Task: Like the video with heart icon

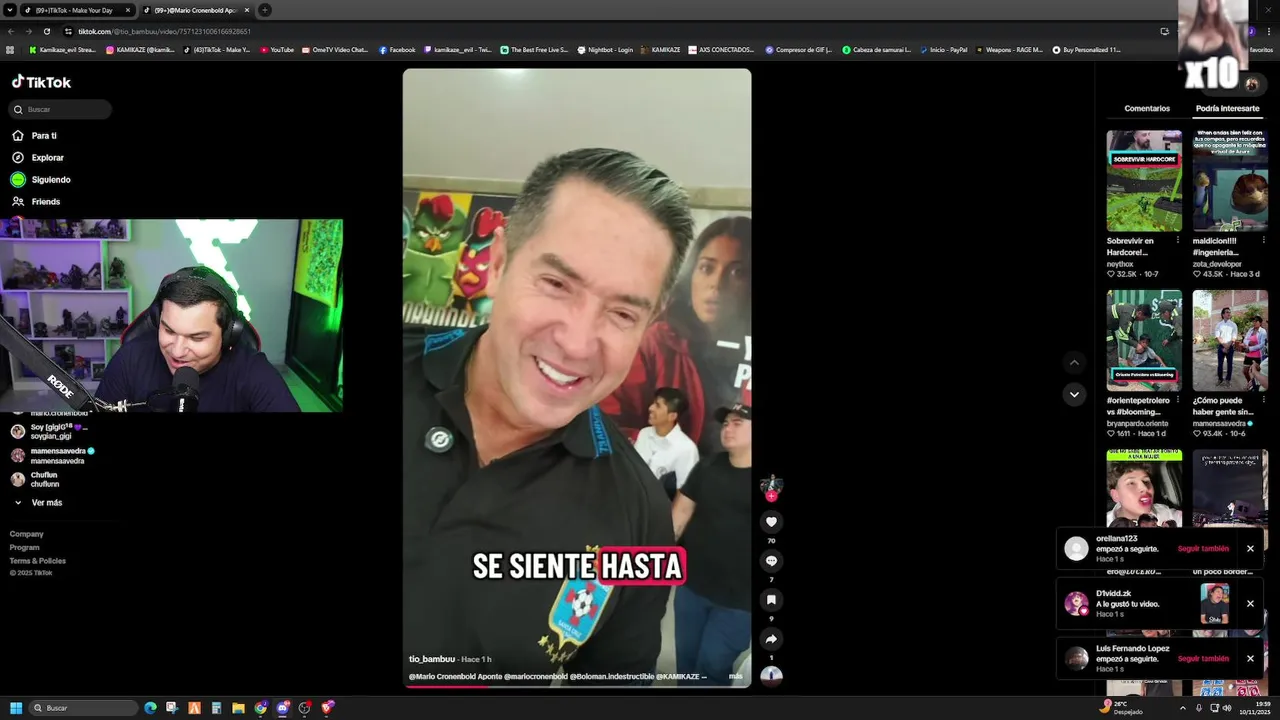Action: point(771,521)
